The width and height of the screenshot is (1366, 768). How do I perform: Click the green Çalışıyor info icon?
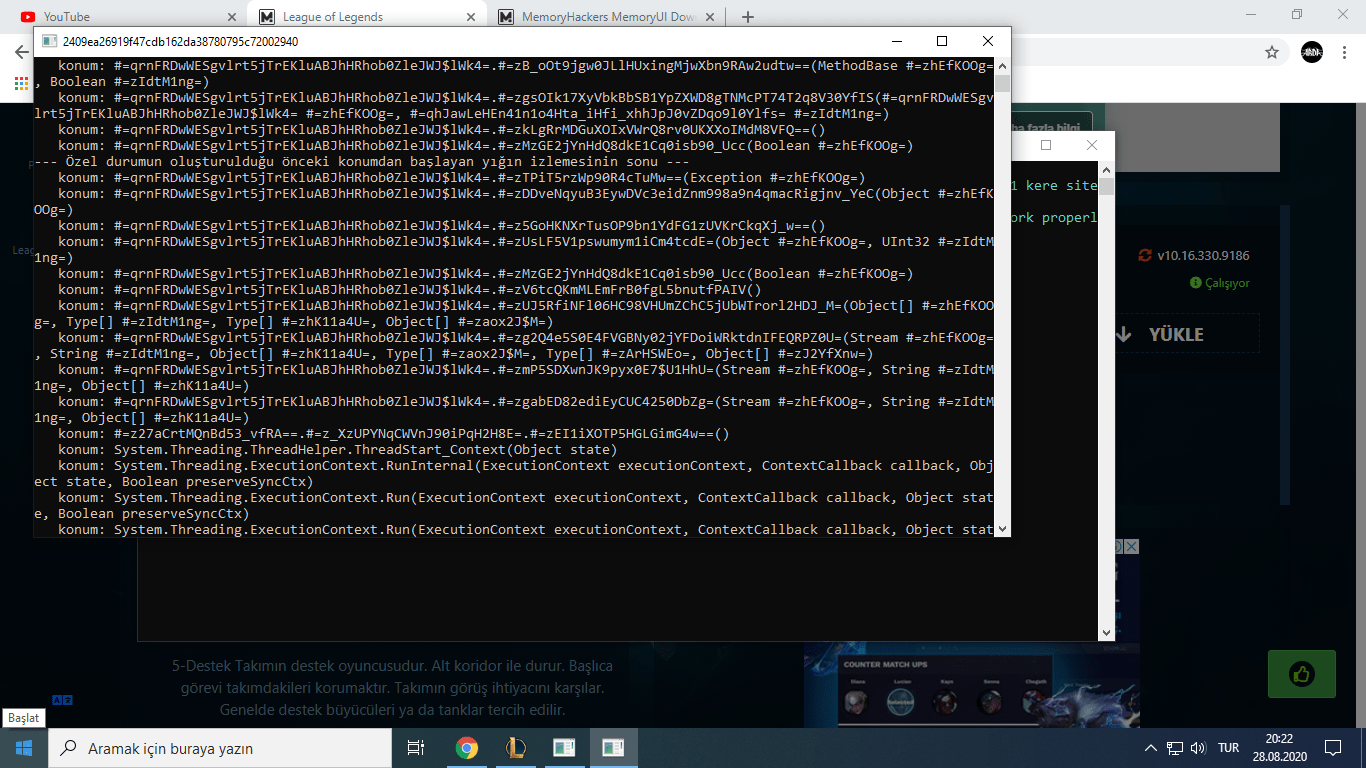click(1195, 283)
